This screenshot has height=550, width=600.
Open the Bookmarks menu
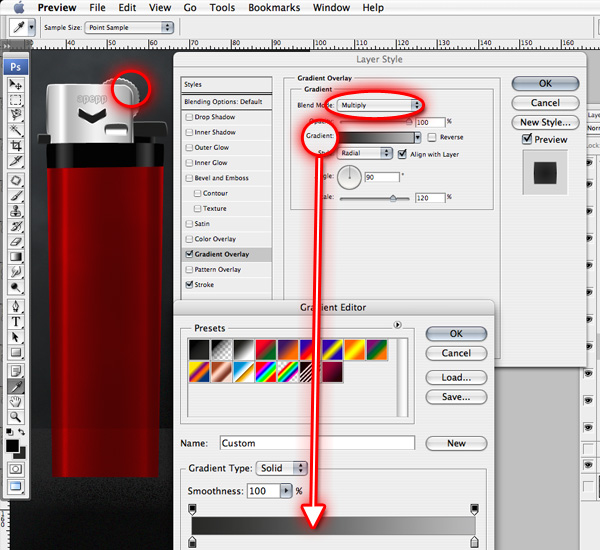click(273, 8)
